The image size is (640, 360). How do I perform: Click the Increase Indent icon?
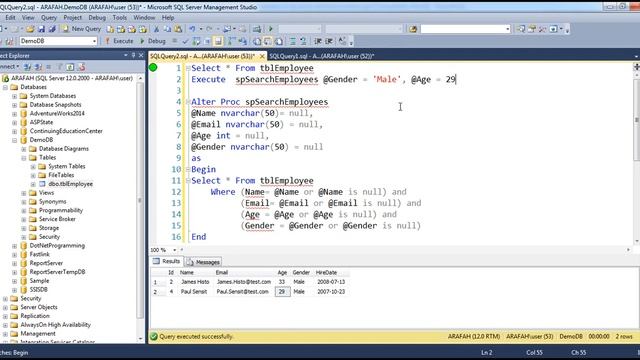pyautogui.click(x=329, y=41)
